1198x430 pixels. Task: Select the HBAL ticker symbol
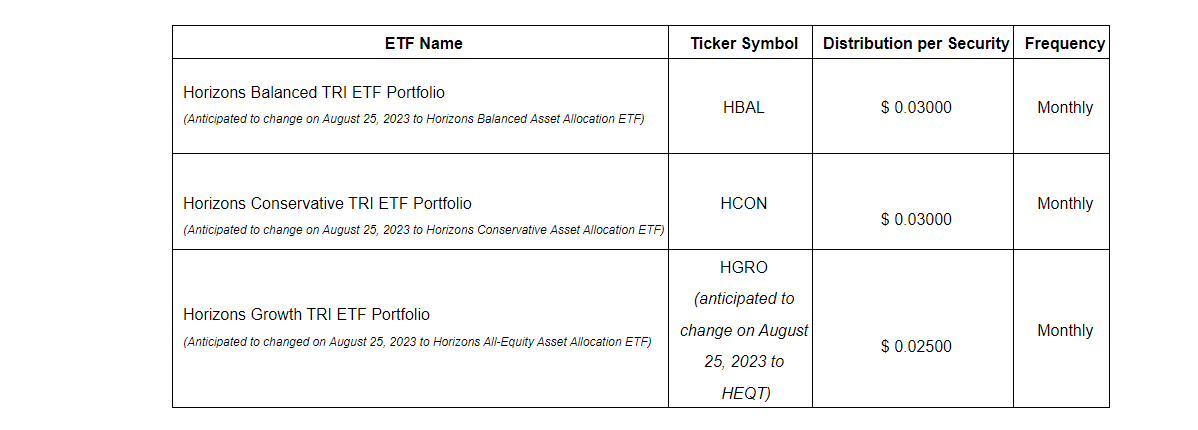(x=743, y=107)
